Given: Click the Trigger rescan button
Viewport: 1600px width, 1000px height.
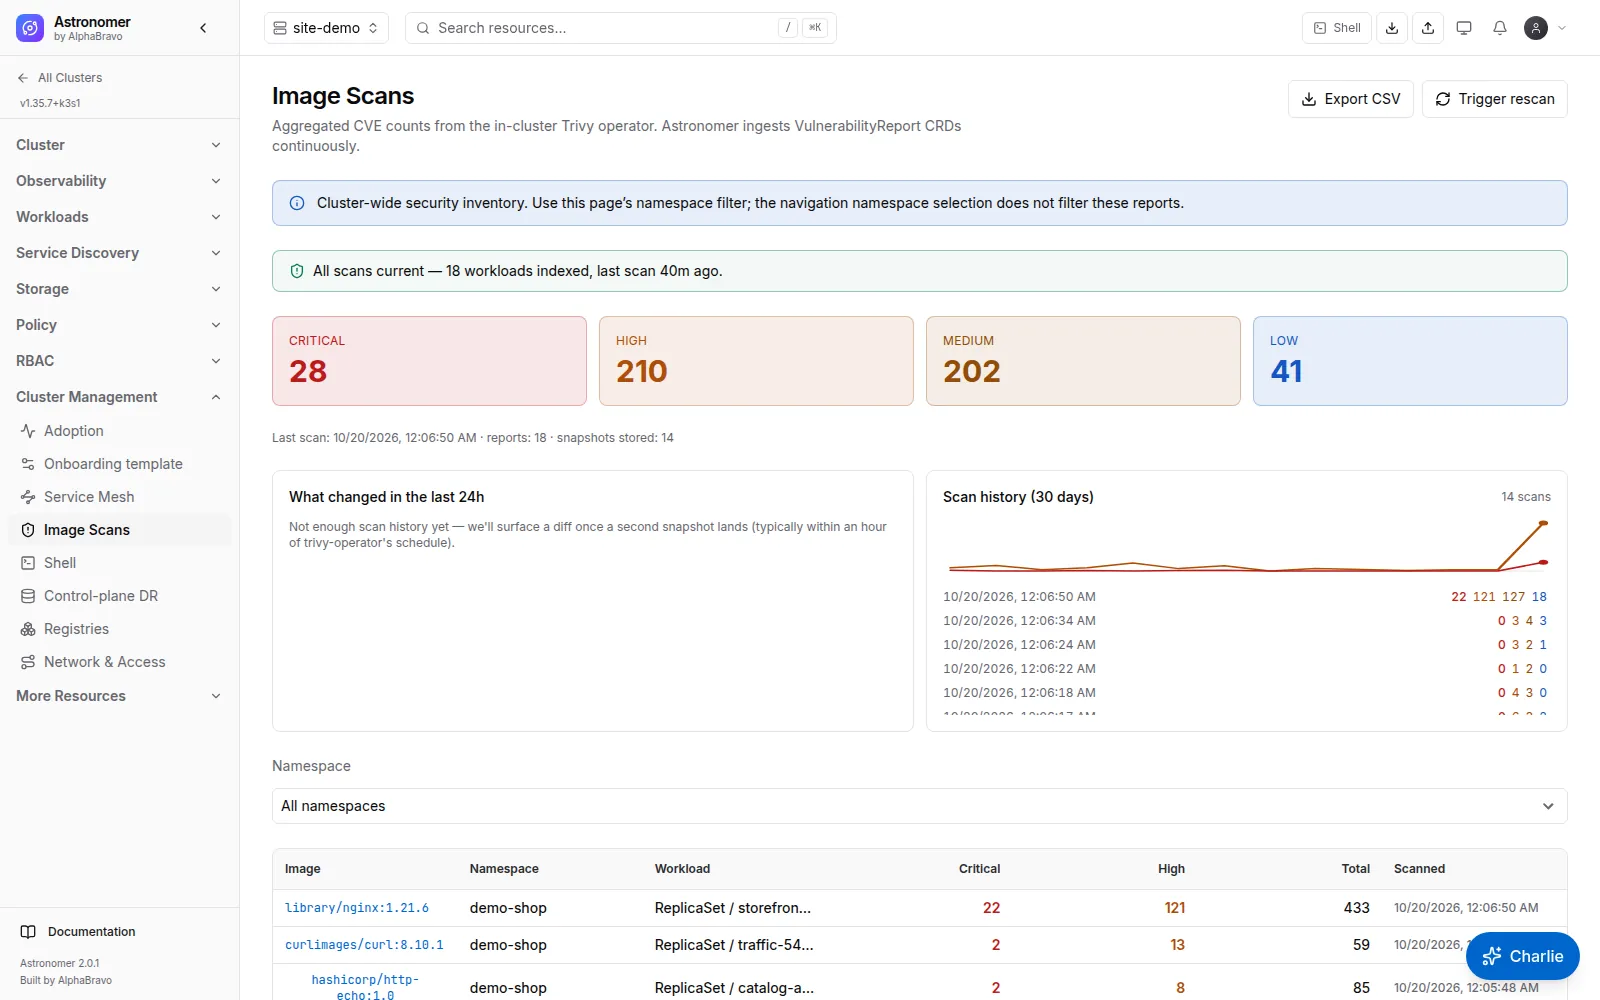Looking at the screenshot, I should coord(1494,99).
